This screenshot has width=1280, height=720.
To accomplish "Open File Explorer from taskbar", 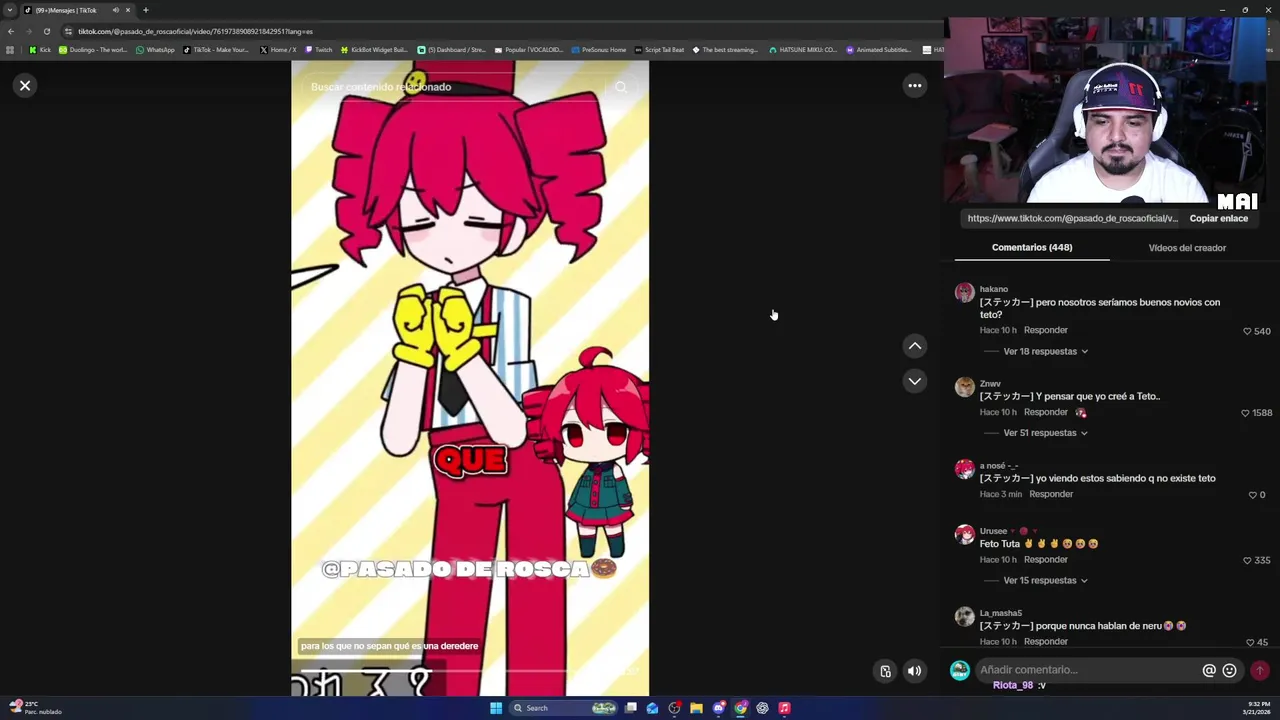I will (x=697, y=708).
